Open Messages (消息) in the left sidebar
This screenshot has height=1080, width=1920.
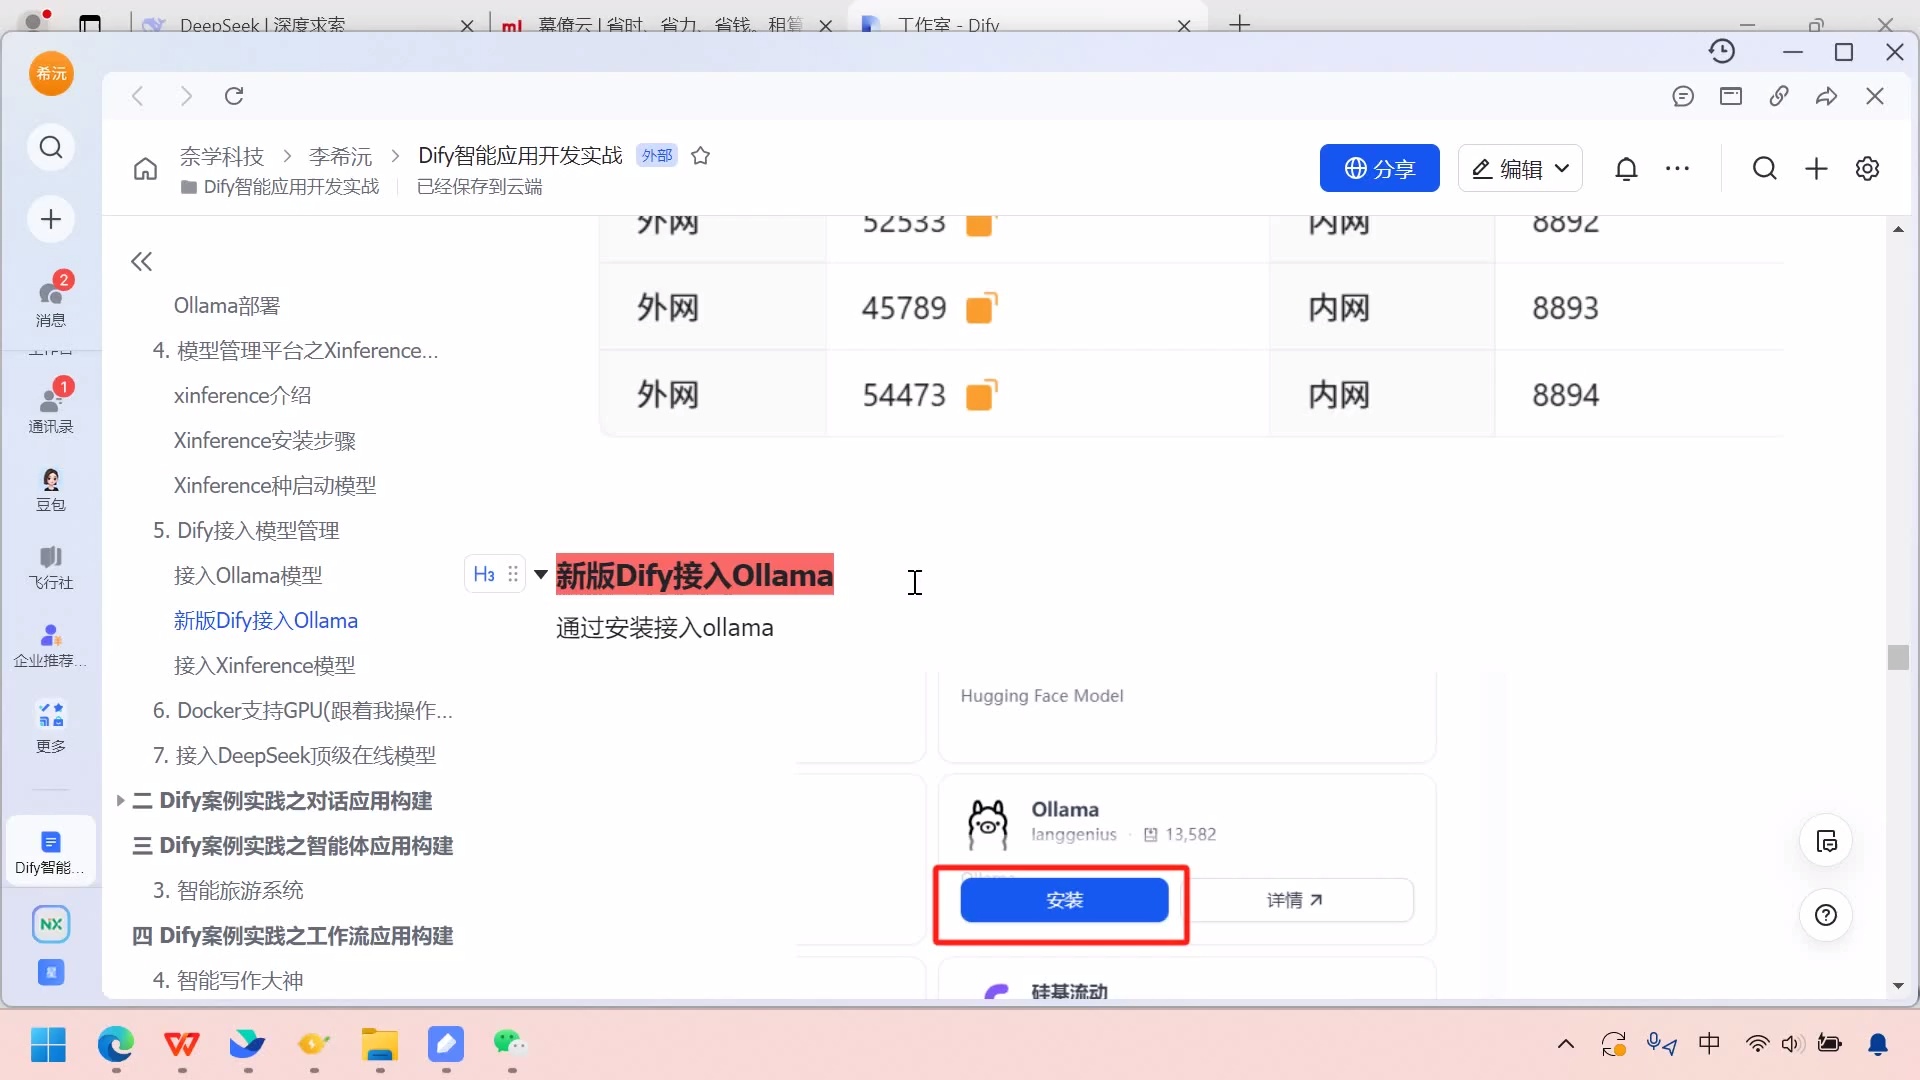click(x=51, y=300)
